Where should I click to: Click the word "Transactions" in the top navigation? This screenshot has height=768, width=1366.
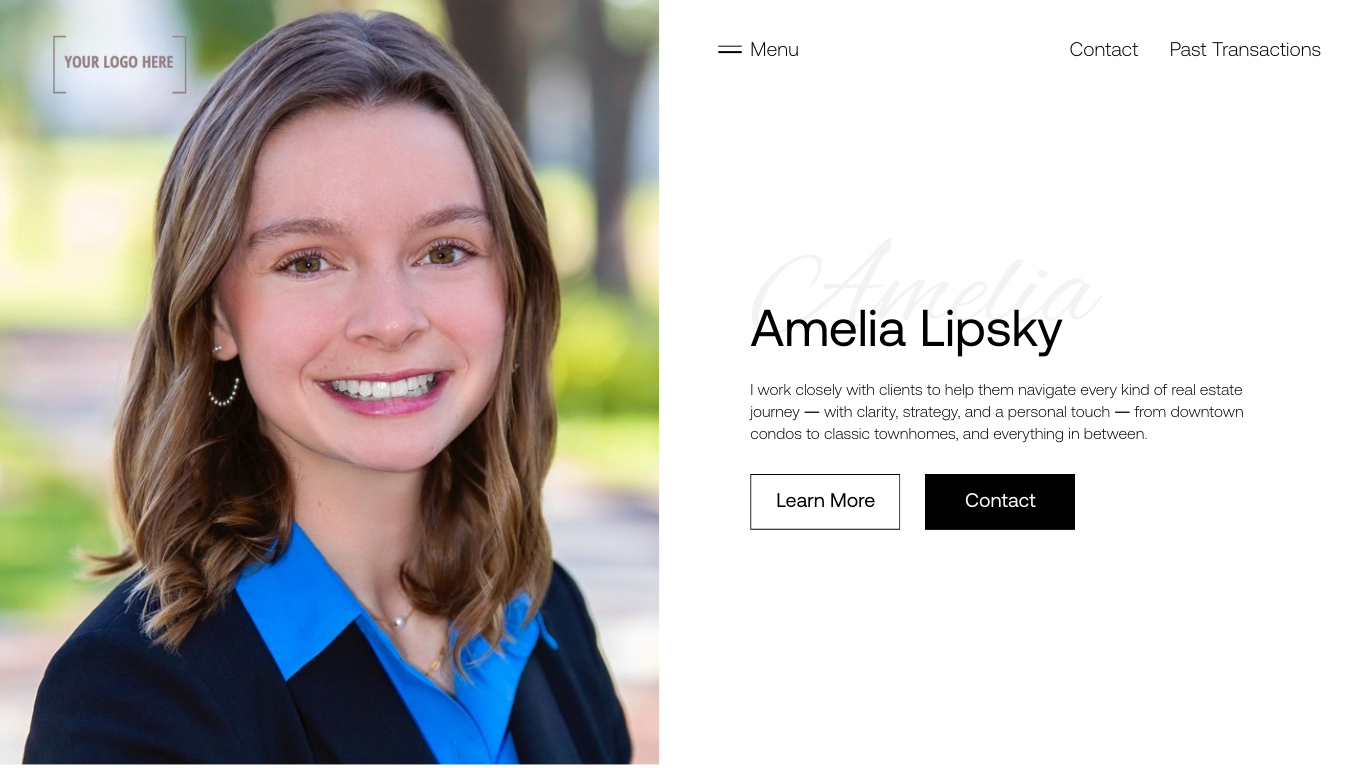pyautogui.click(x=1266, y=50)
